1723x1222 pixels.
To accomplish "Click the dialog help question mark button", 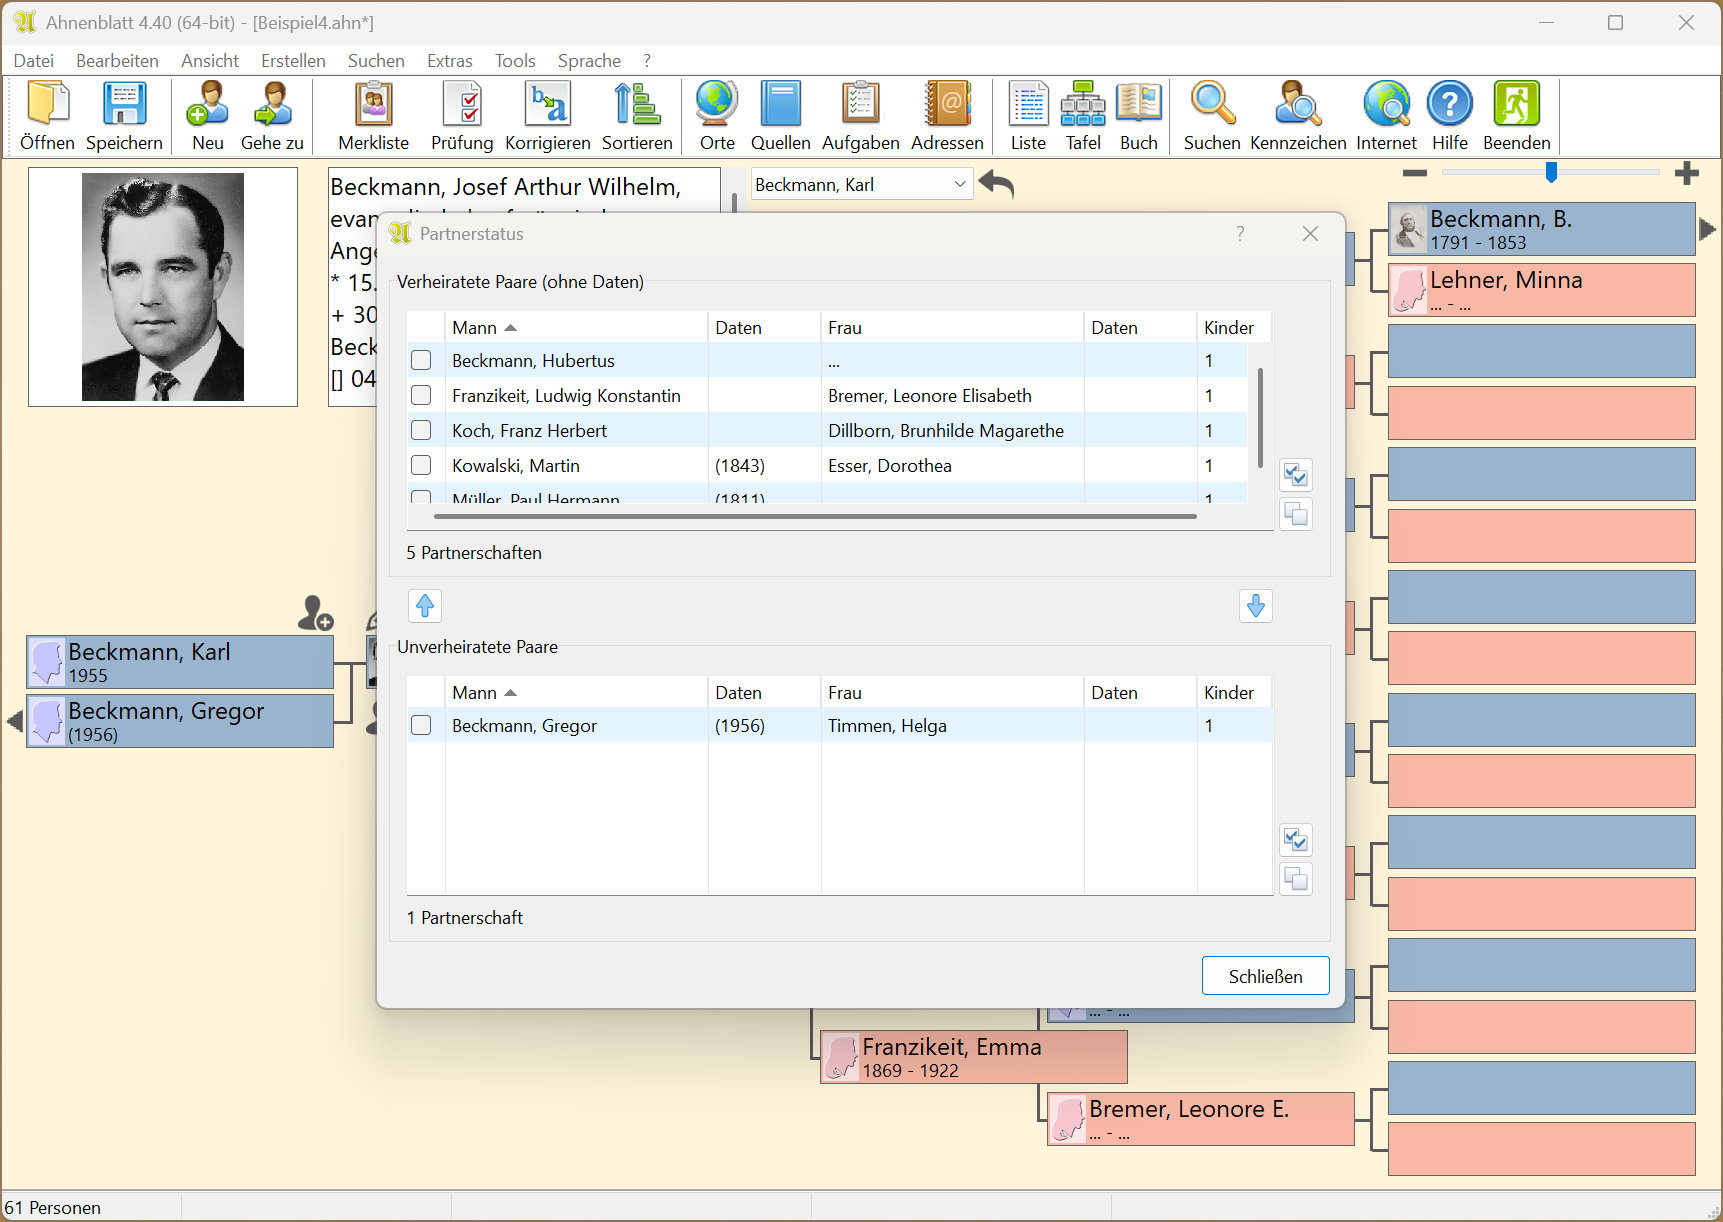I will tap(1240, 234).
